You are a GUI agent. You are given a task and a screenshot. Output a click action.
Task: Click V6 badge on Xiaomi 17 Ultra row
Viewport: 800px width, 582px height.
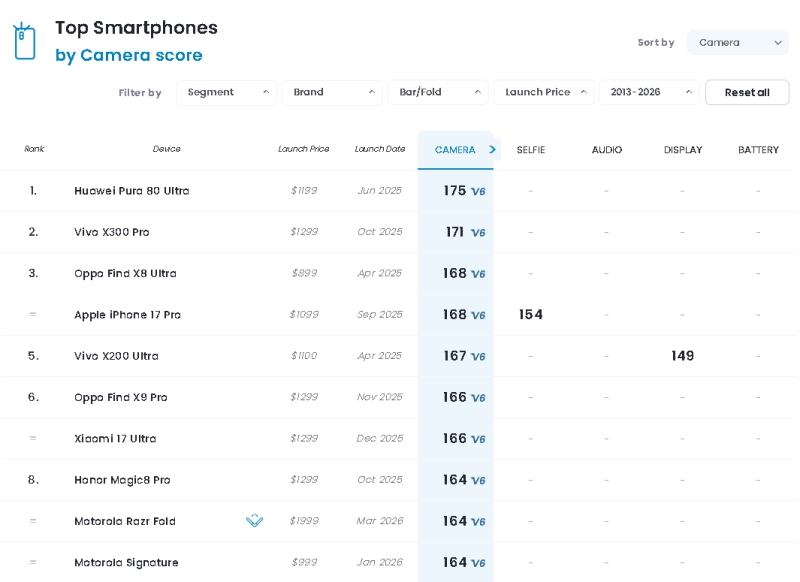point(478,440)
